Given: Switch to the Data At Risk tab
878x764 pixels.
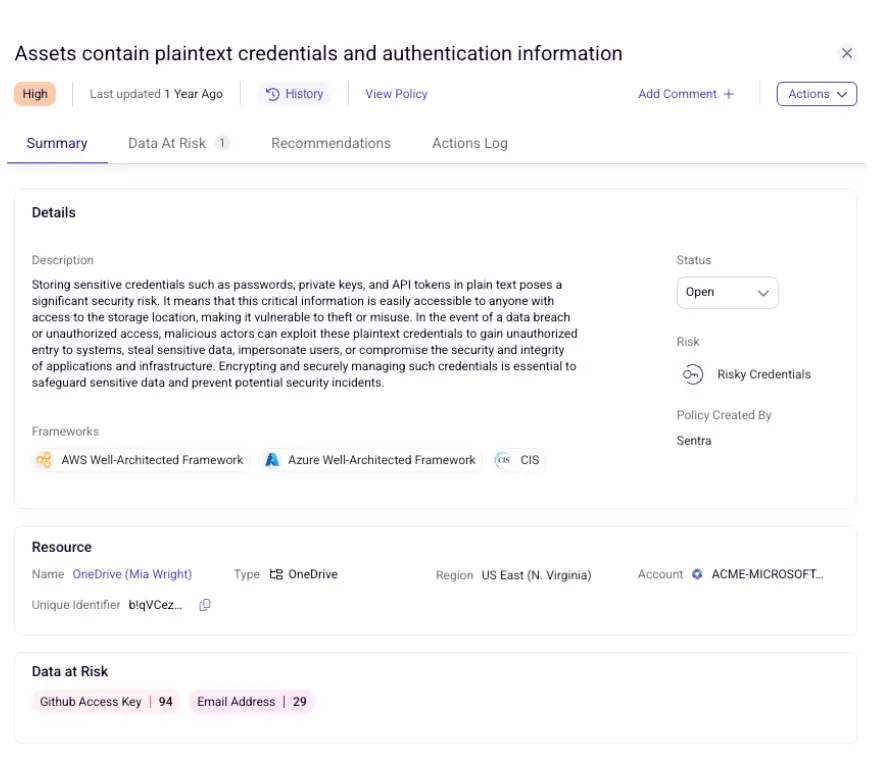Looking at the screenshot, I should click(x=168, y=143).
